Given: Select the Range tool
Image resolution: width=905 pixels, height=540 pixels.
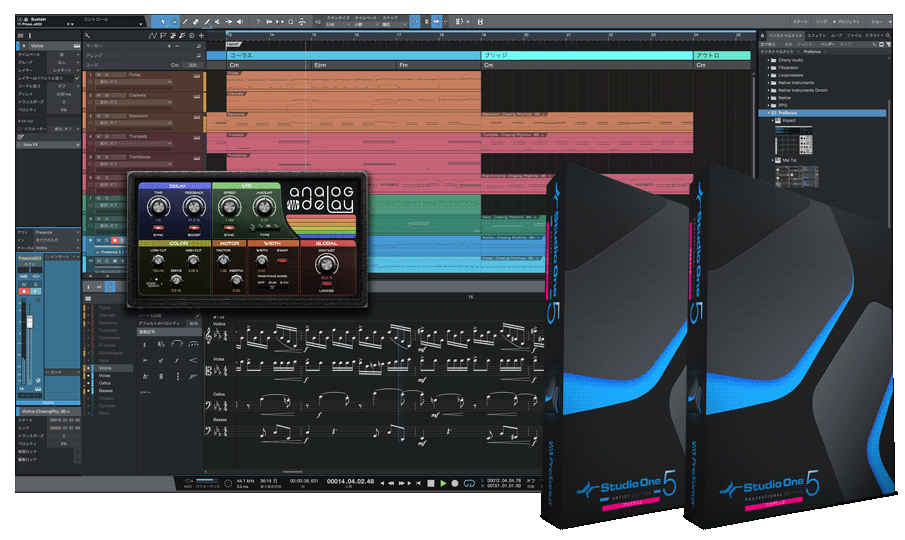Looking at the screenshot, I should [x=174, y=22].
